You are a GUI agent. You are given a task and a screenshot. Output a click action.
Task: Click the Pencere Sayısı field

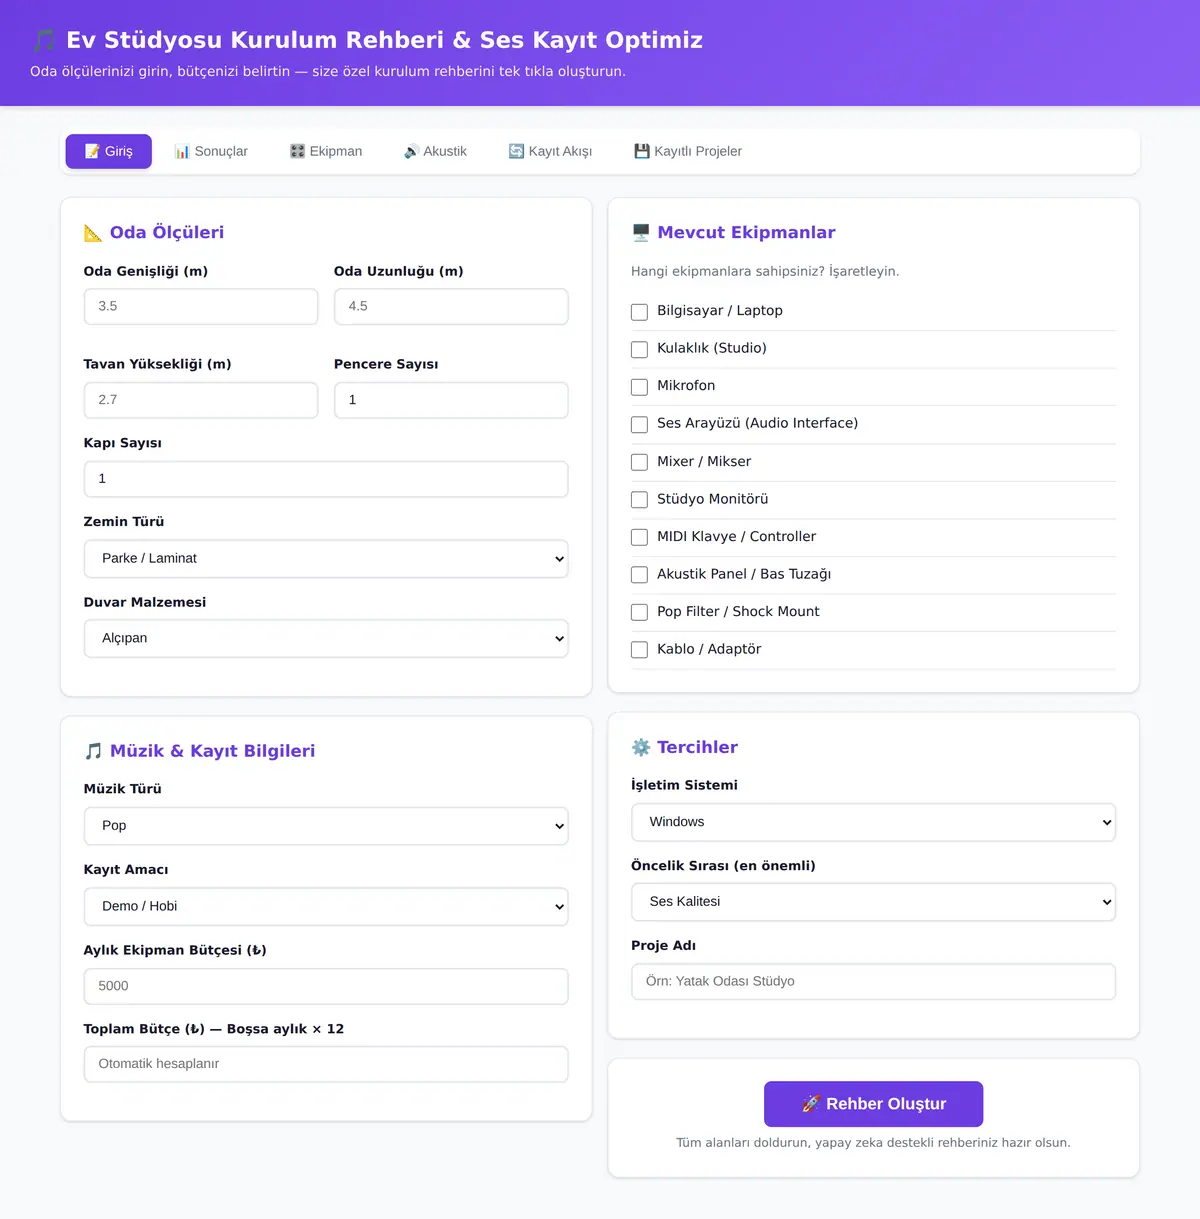[x=451, y=400]
